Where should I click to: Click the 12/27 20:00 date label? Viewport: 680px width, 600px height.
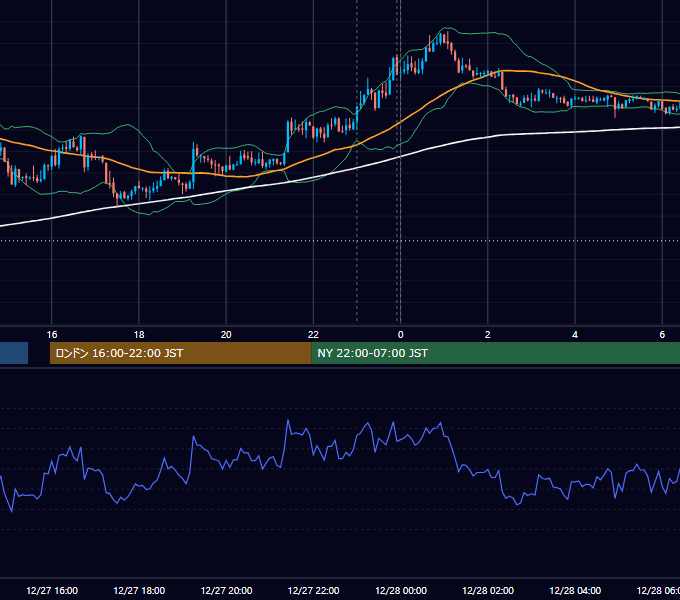226,590
